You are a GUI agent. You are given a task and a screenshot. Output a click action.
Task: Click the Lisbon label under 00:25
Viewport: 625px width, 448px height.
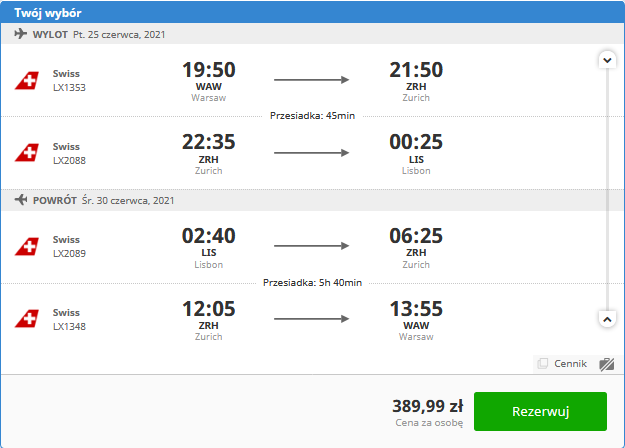pyautogui.click(x=416, y=171)
